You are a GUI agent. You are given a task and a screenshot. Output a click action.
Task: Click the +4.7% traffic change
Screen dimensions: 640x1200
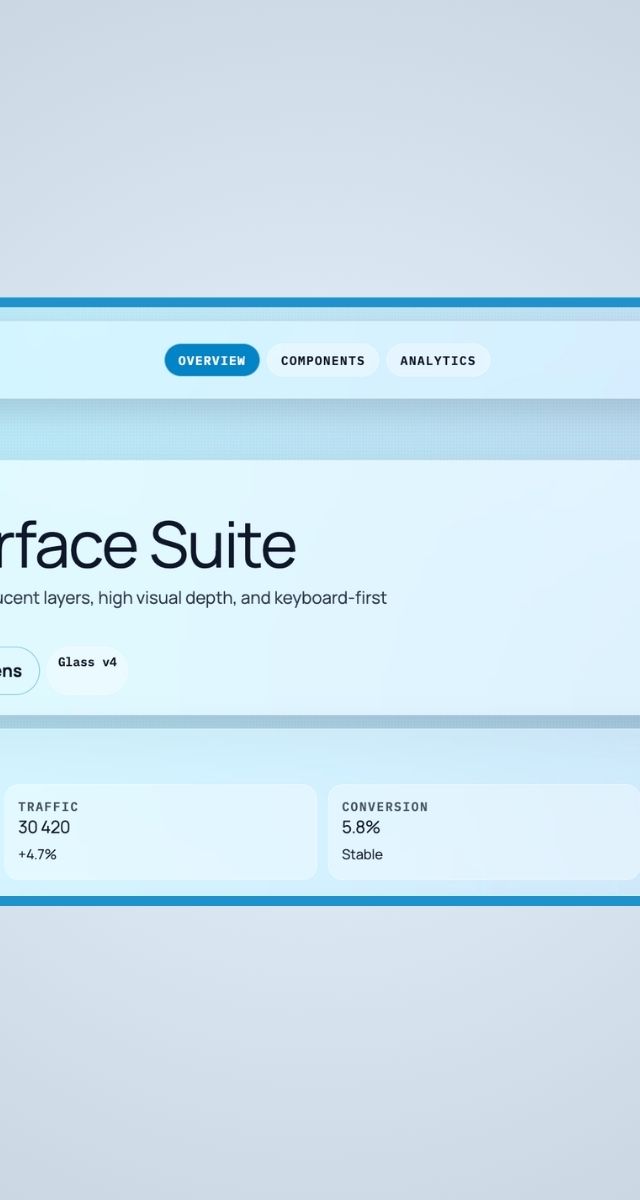(37, 854)
